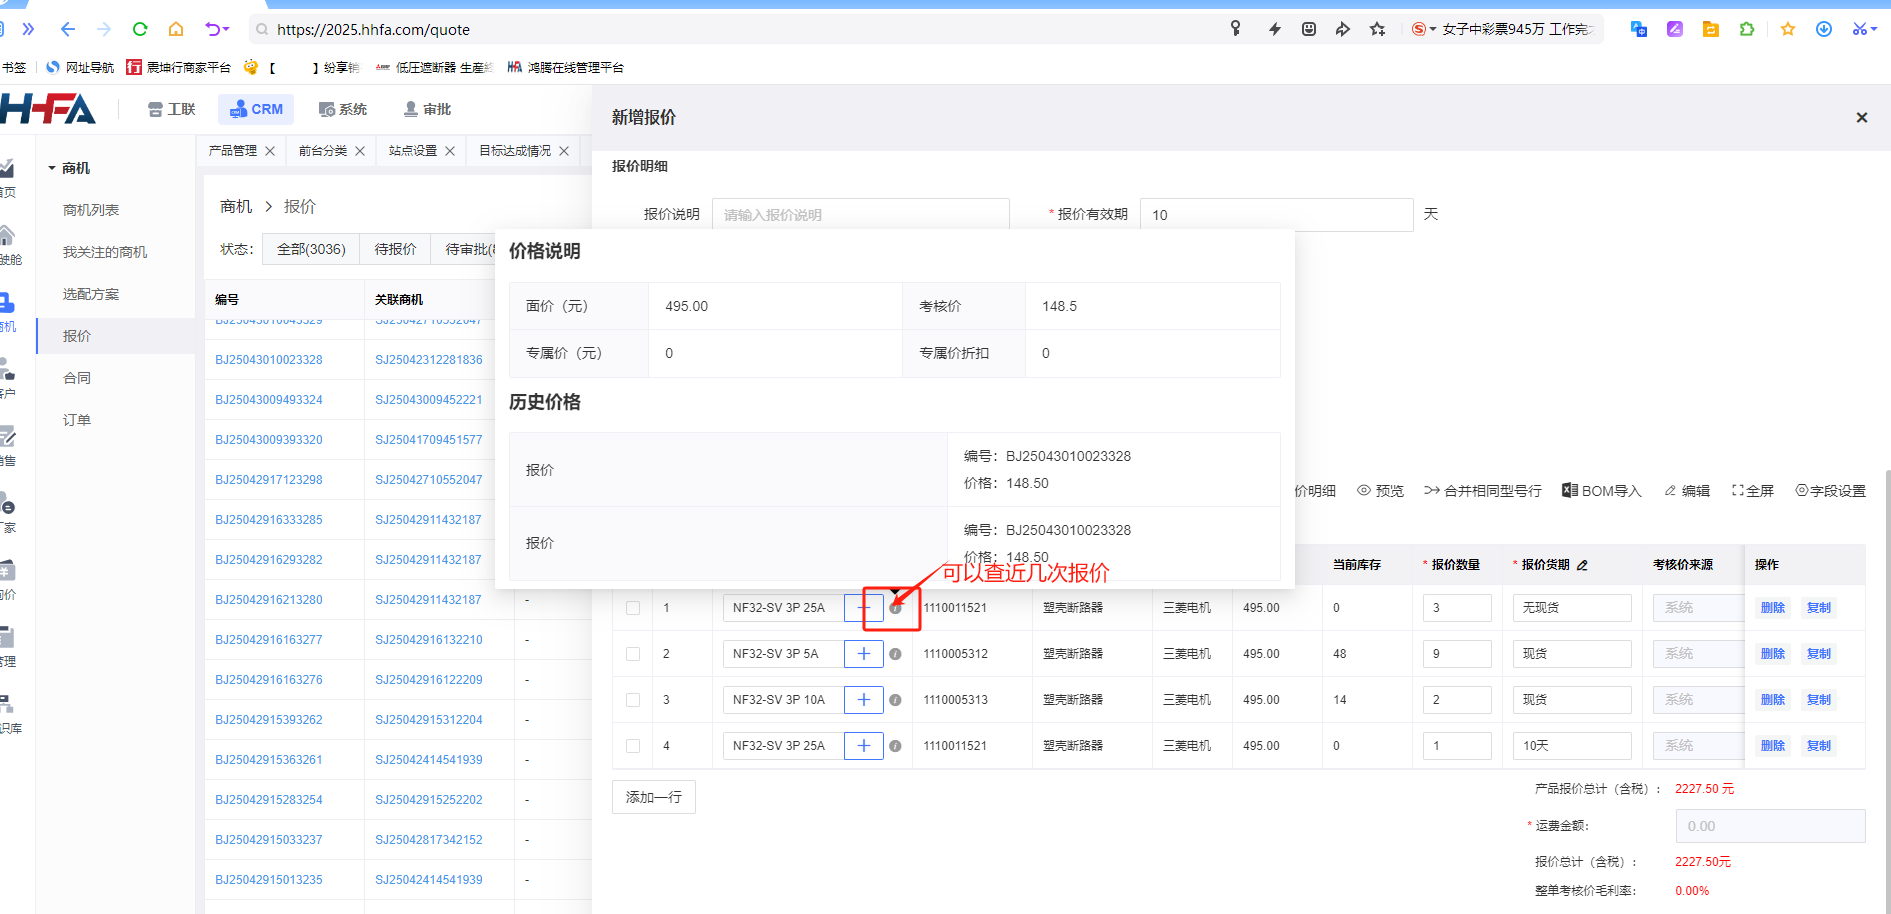Click the 添加一行 button
Viewport: 1891px width, 914px height.
pos(653,797)
